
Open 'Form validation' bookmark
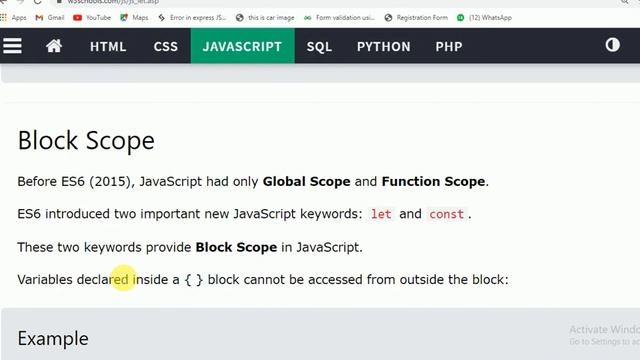pos(339,18)
